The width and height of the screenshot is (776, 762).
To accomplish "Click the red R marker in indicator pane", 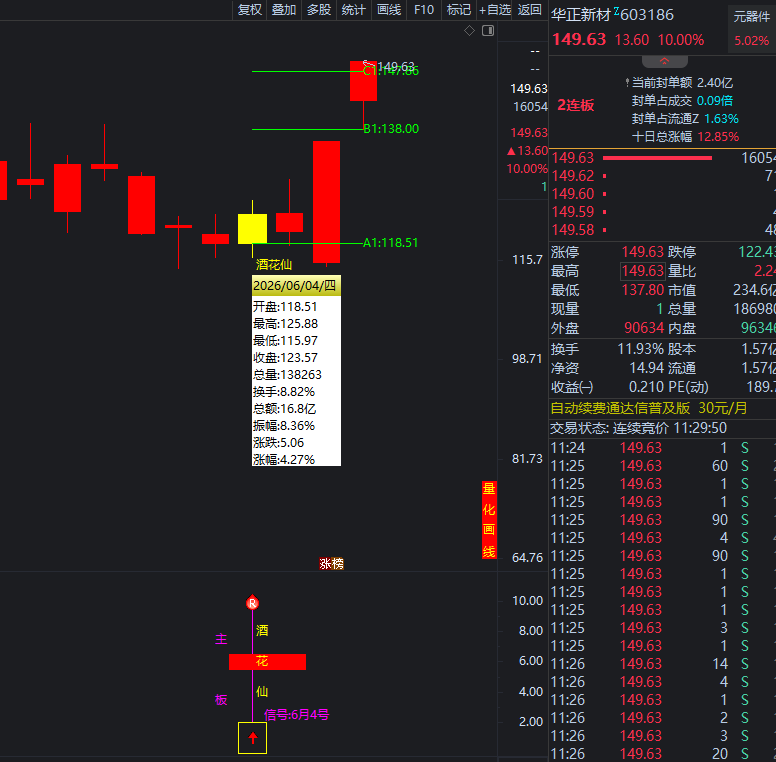I will 252,603.
